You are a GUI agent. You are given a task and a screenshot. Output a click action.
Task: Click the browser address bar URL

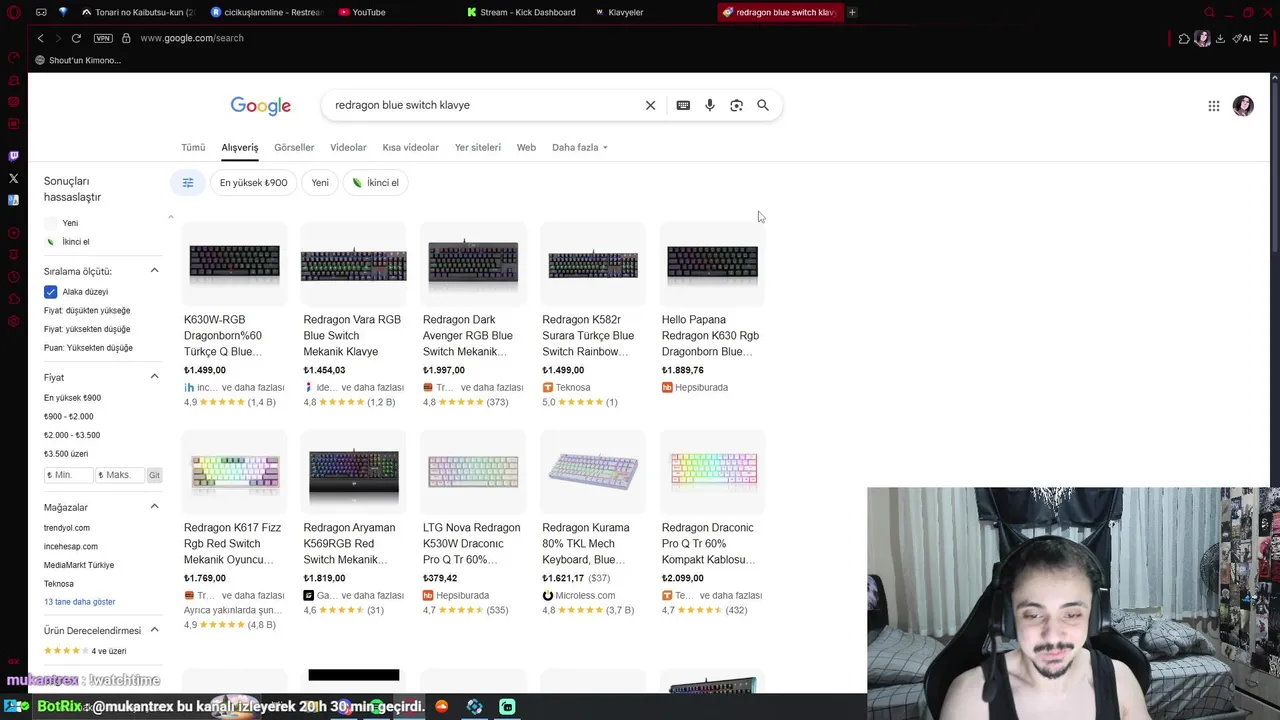pyautogui.click(x=192, y=38)
